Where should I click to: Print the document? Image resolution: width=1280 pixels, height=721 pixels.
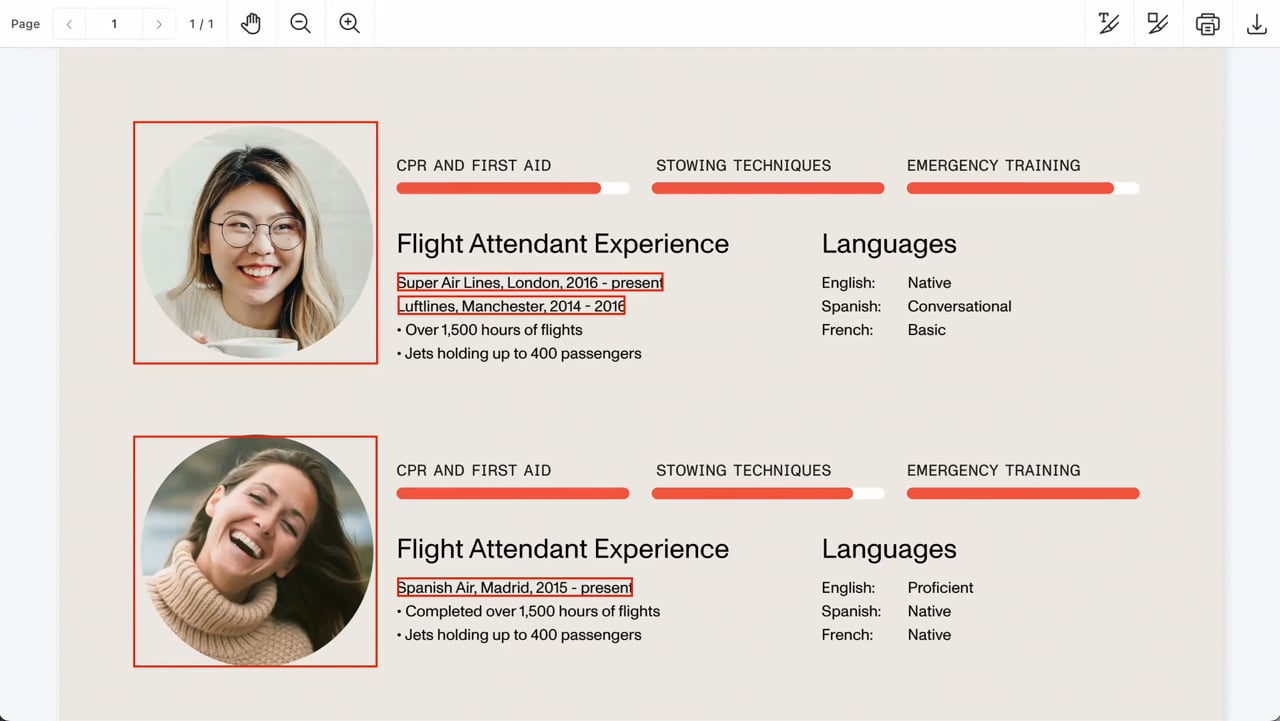point(1207,24)
